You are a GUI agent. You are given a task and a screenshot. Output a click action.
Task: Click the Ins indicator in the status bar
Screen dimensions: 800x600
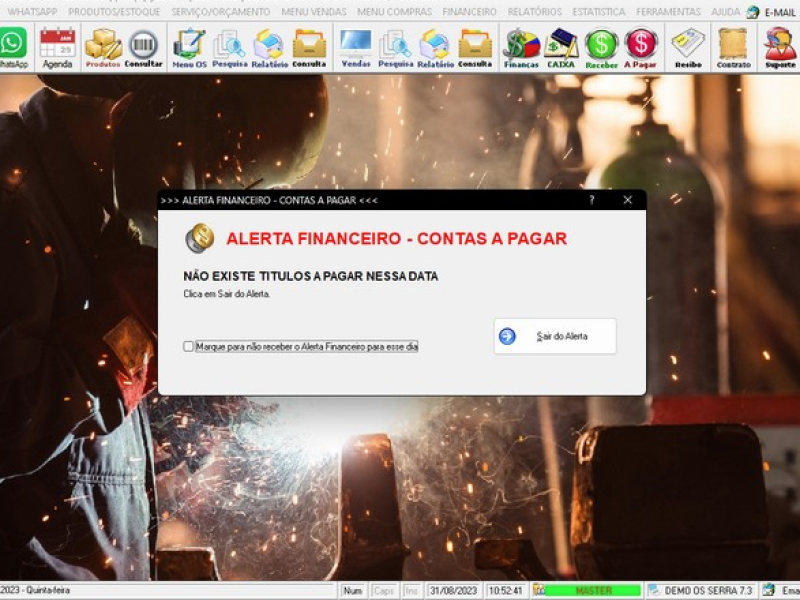pos(411,590)
